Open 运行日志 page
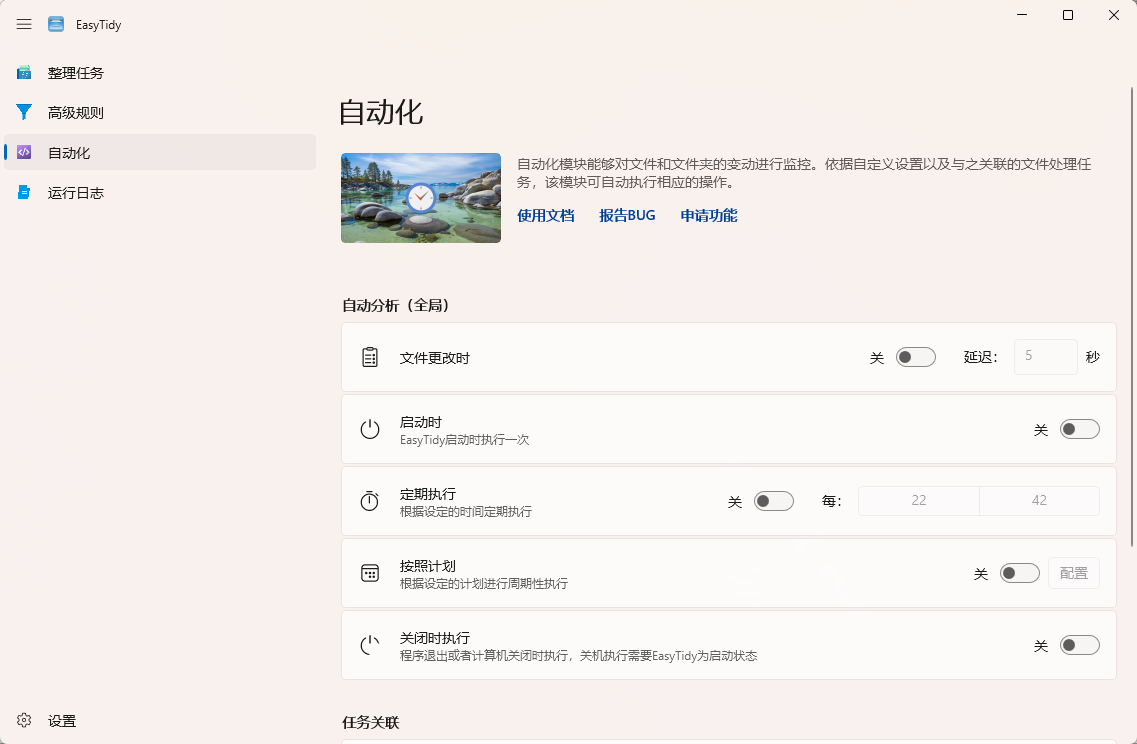This screenshot has width=1137, height=744. (x=160, y=192)
